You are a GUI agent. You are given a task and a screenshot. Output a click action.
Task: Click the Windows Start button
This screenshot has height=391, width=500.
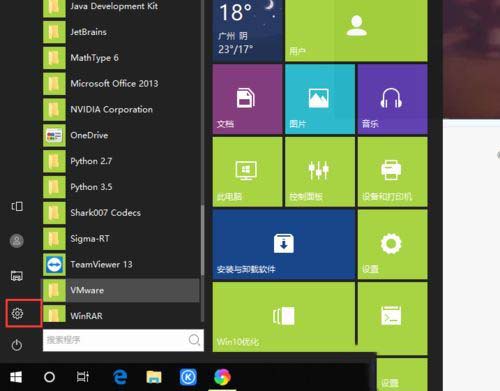(x=16, y=377)
